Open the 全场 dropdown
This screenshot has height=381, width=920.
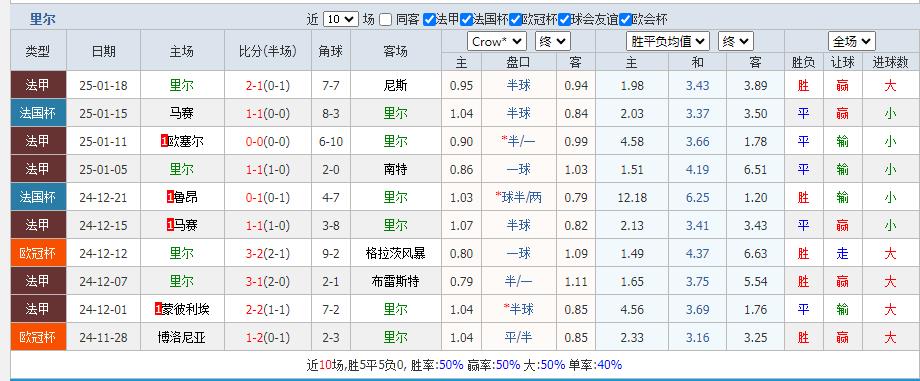click(852, 41)
